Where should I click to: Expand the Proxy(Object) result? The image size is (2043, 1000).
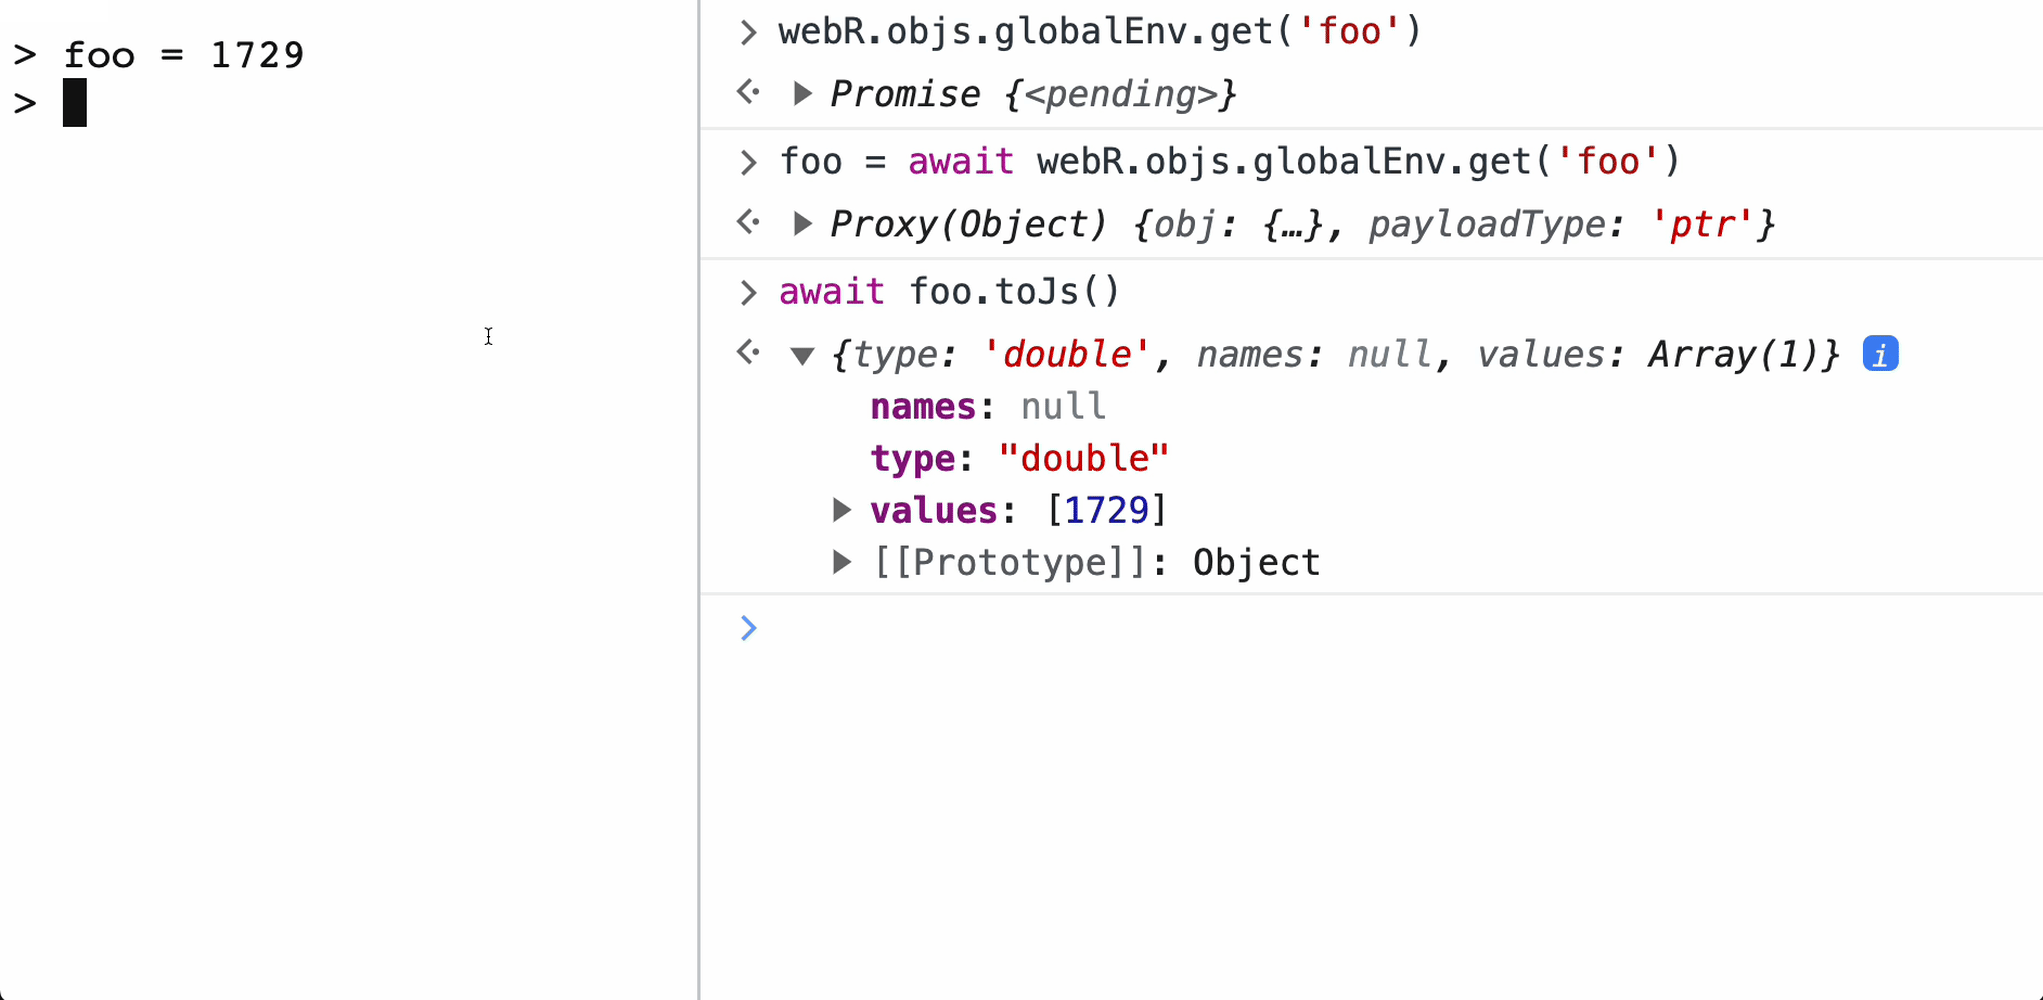[803, 223]
